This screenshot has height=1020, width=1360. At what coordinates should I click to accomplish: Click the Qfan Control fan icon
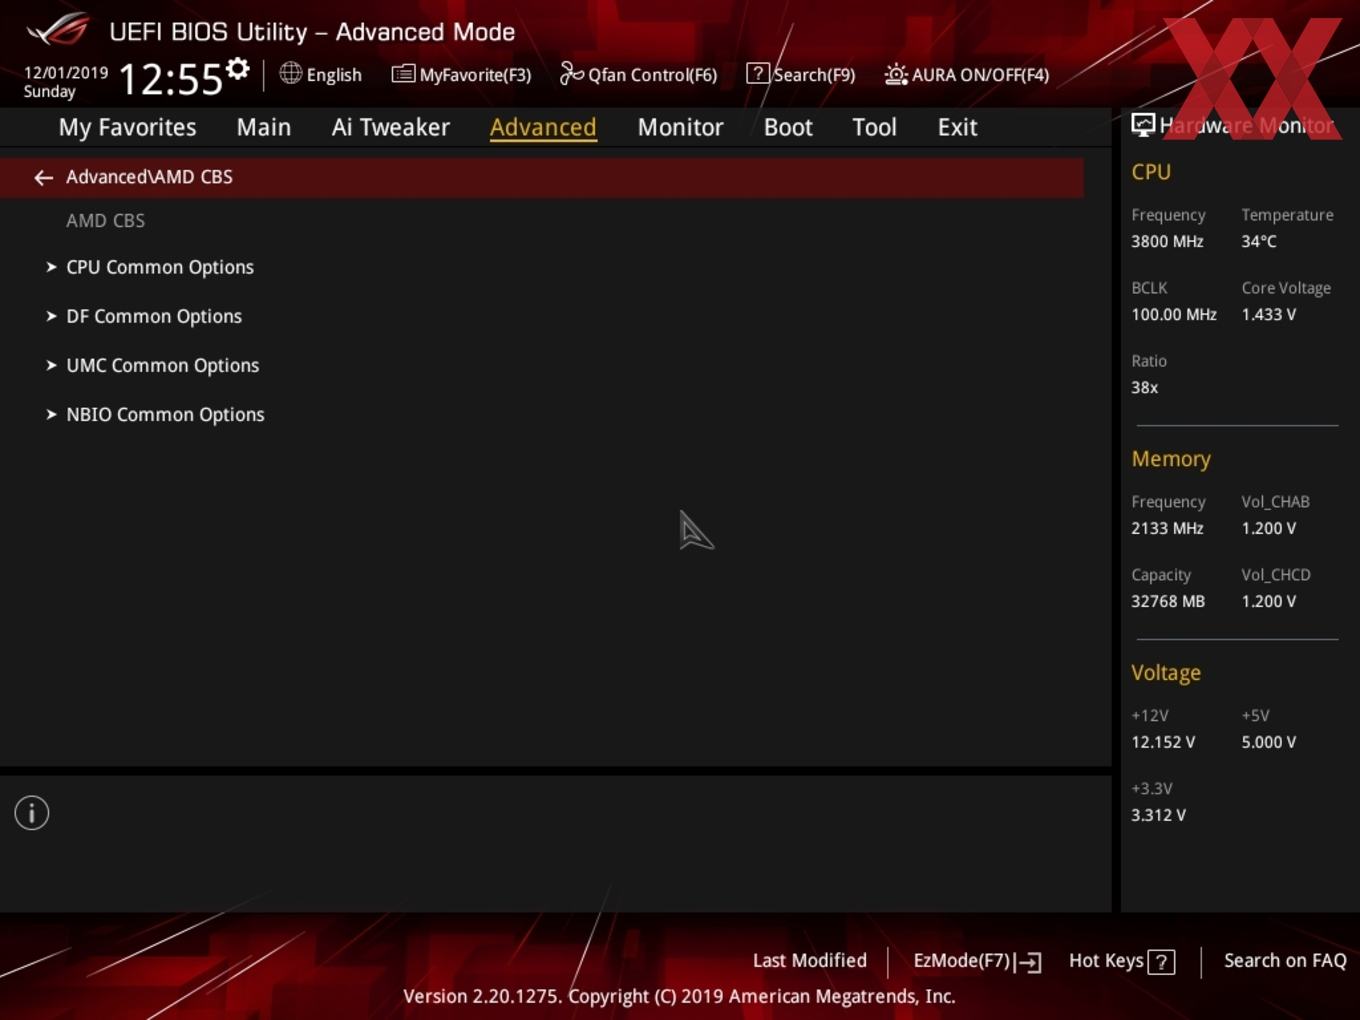[x=571, y=73]
